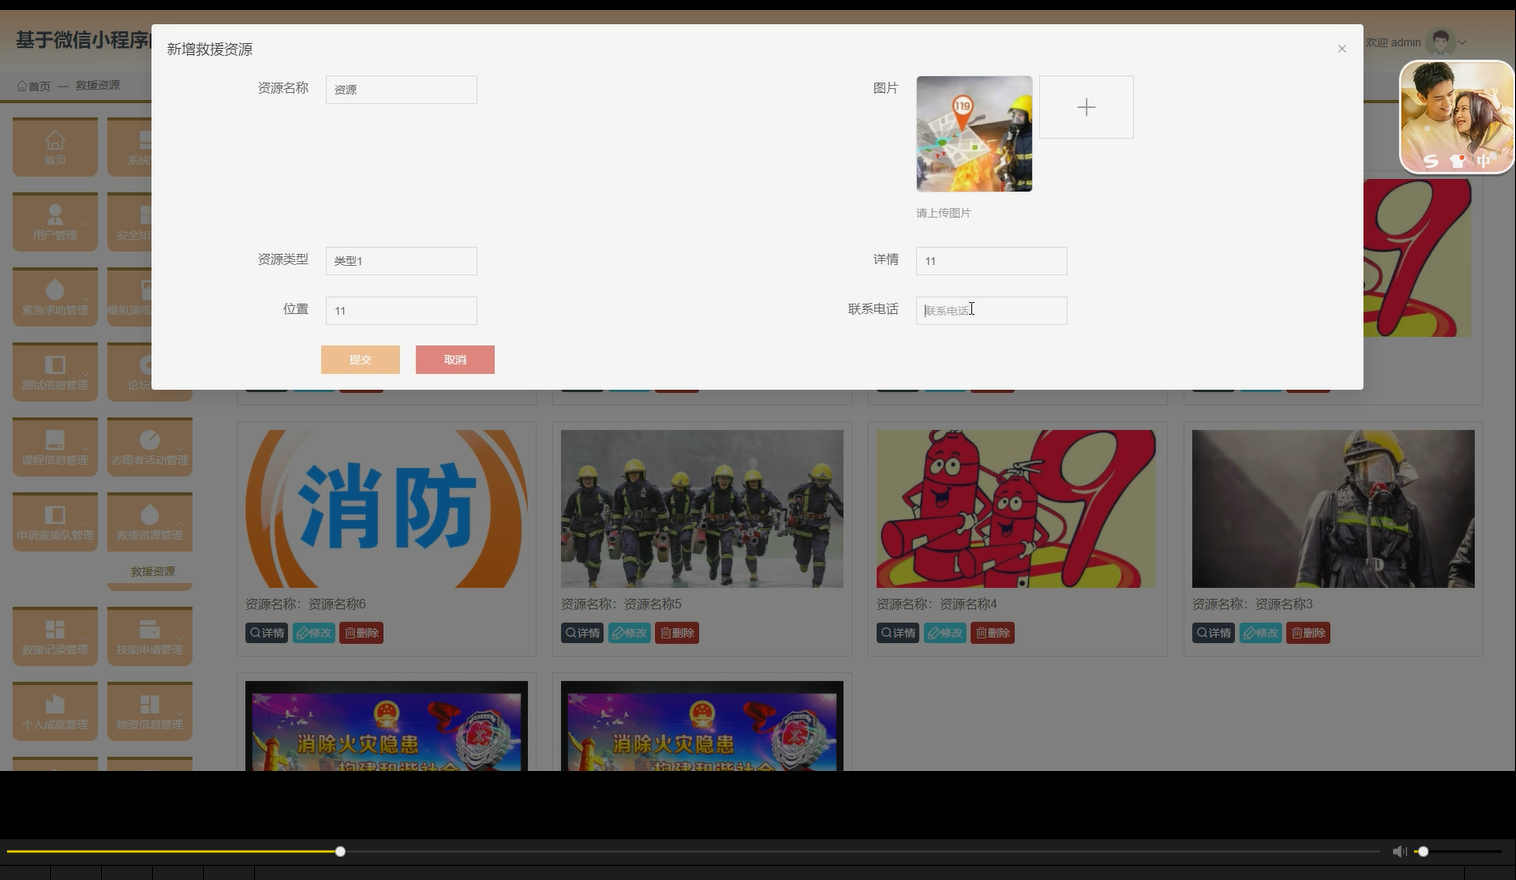
Task: Submit the form with 提交 button
Action: [360, 359]
